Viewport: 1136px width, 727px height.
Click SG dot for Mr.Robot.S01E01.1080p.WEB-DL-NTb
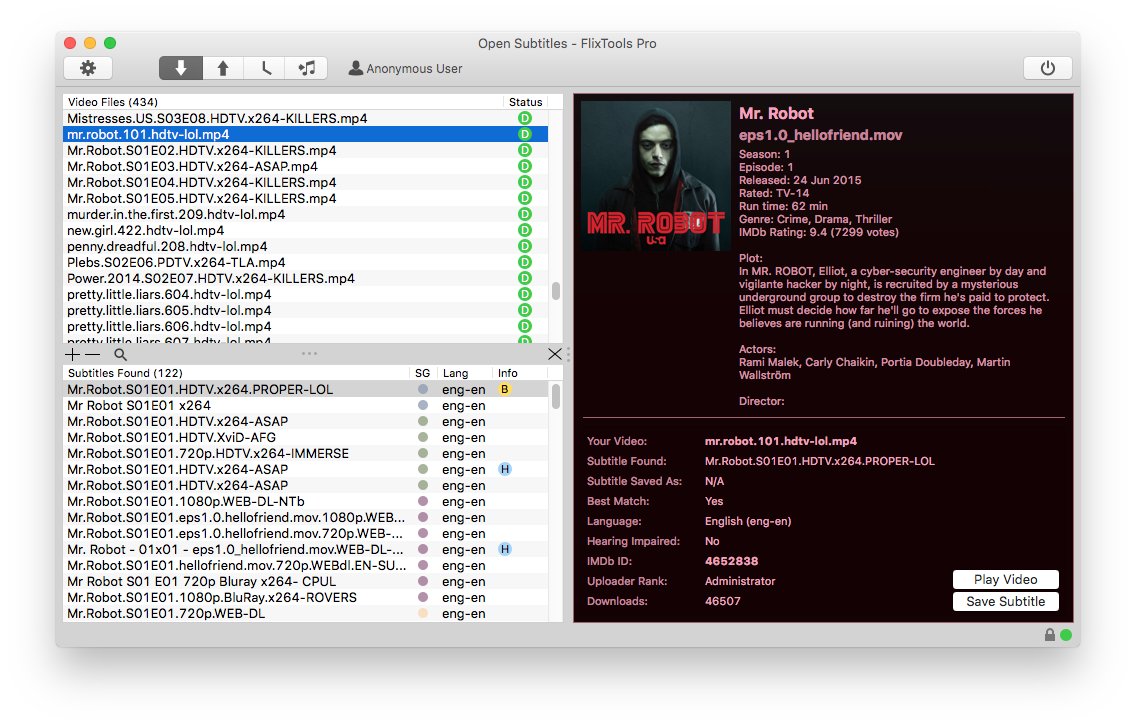pos(423,501)
